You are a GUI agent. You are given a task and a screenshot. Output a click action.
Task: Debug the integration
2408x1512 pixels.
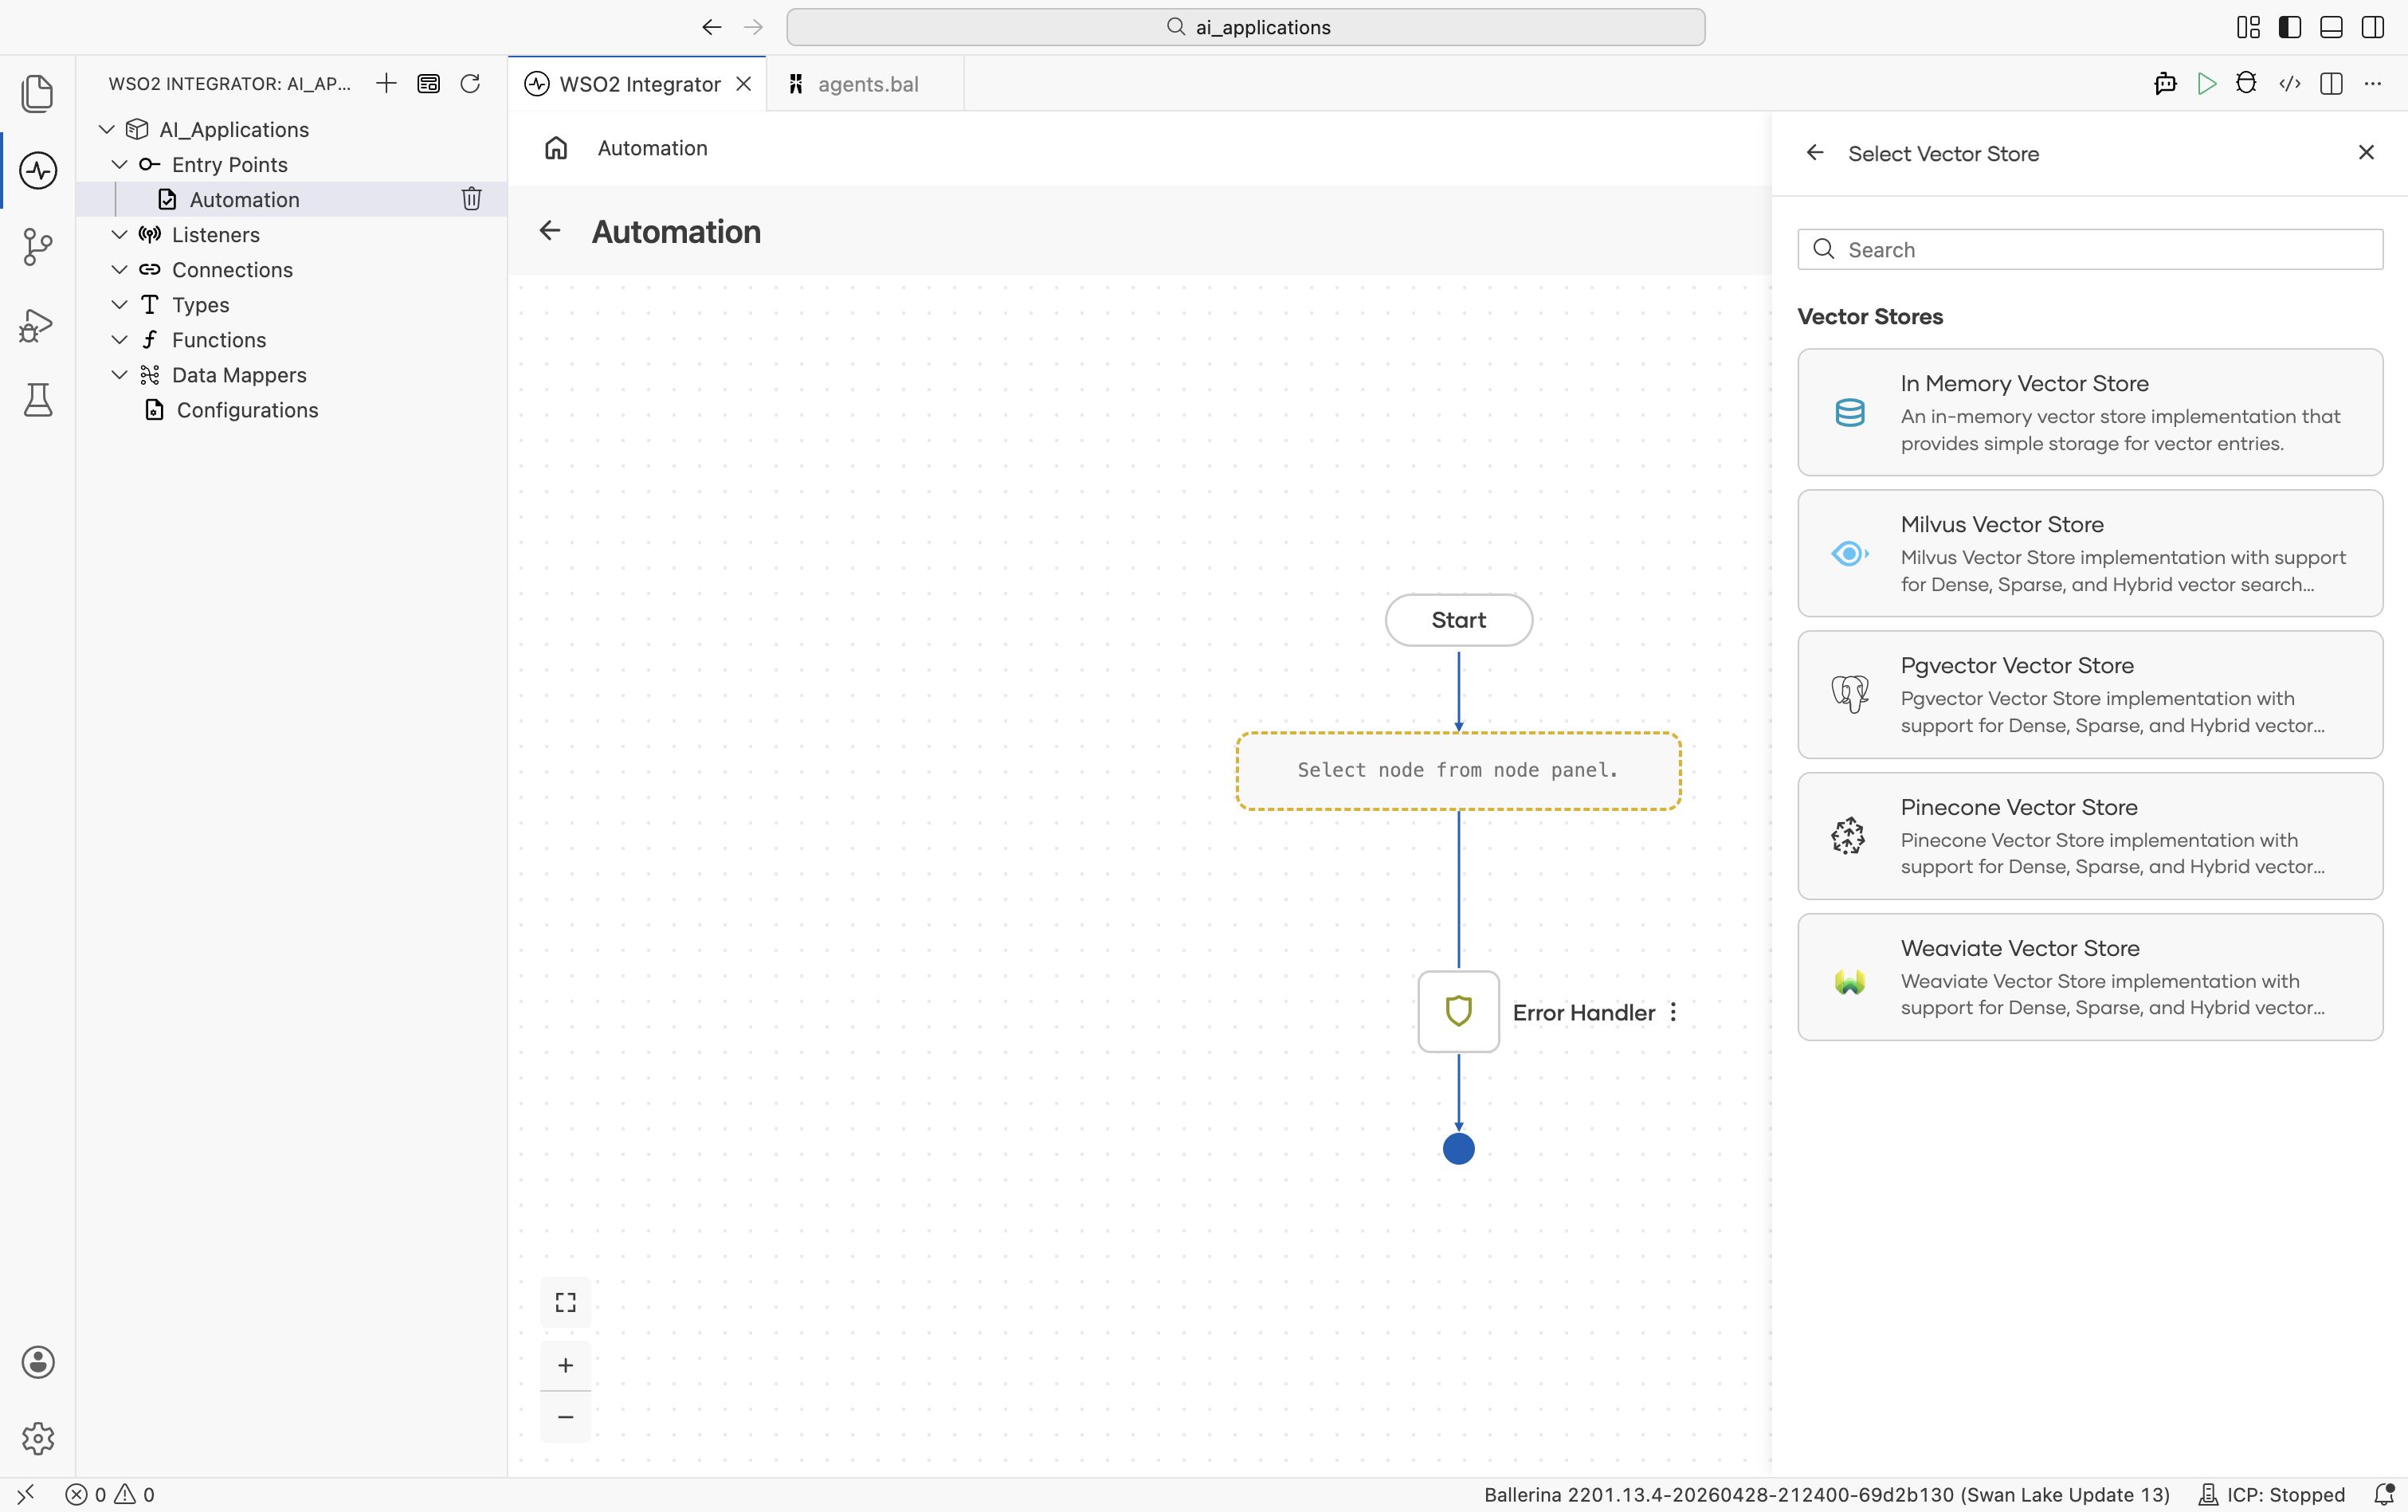coord(2247,84)
